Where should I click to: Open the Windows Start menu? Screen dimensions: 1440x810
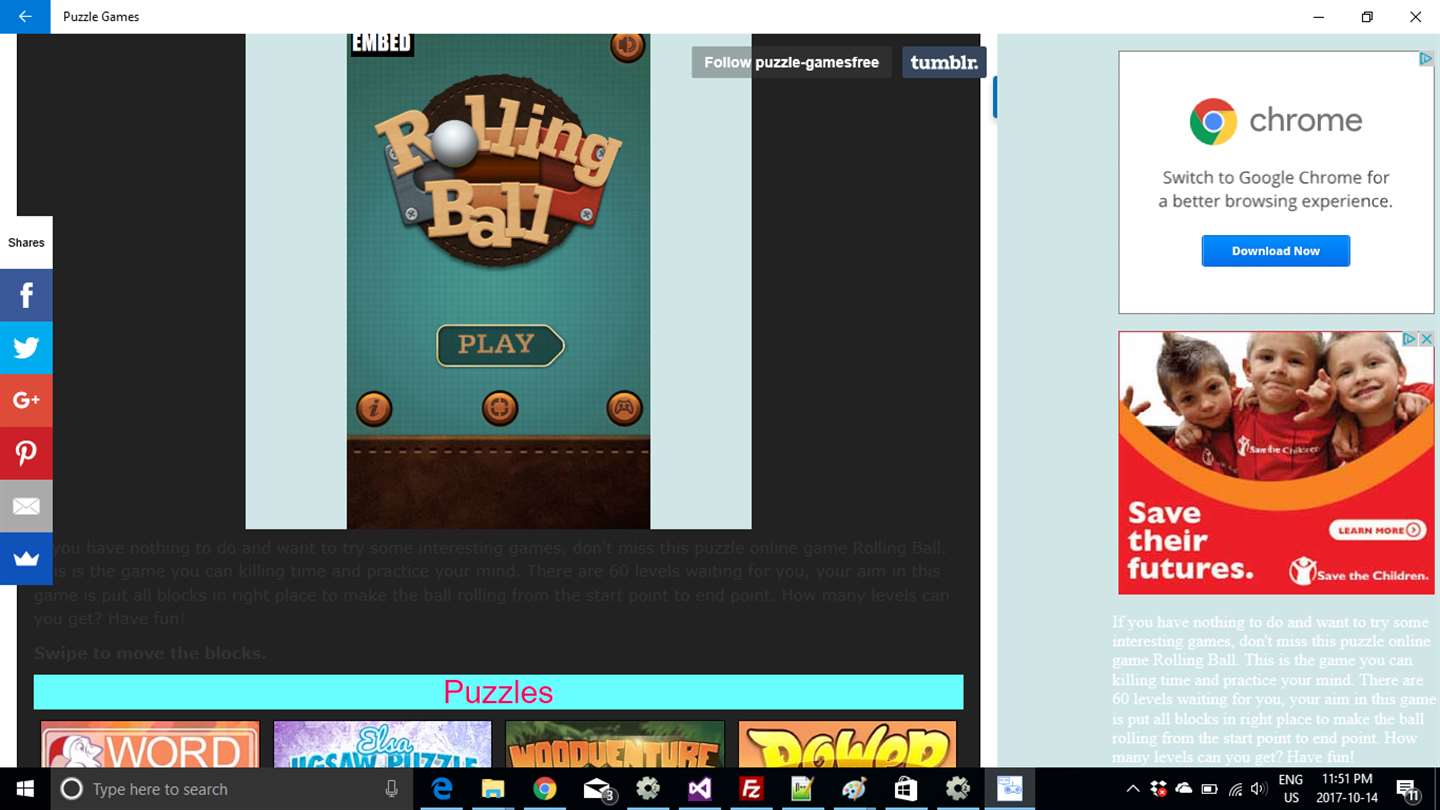pos(25,789)
